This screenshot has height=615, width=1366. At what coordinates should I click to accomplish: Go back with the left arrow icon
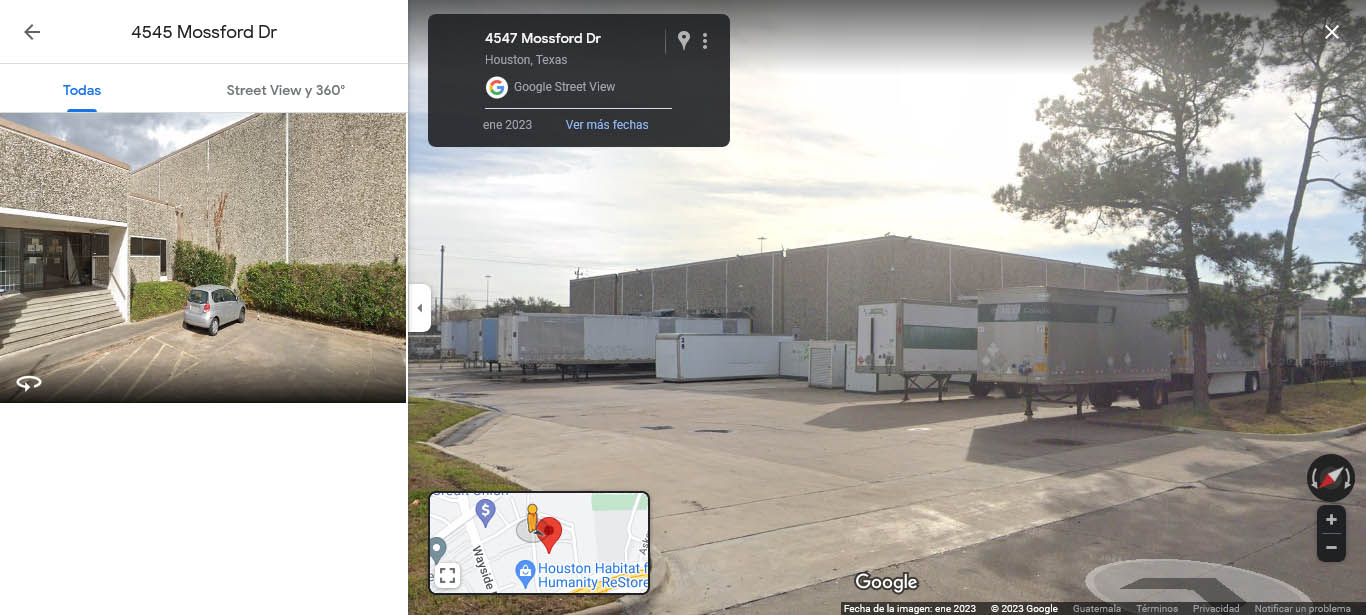coord(32,32)
